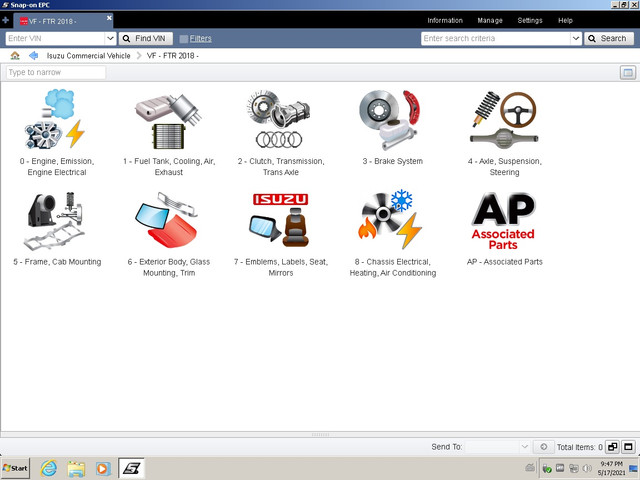This screenshot has height=480, width=640.
Task: Open the AP Associated Parts icon
Action: click(x=504, y=220)
